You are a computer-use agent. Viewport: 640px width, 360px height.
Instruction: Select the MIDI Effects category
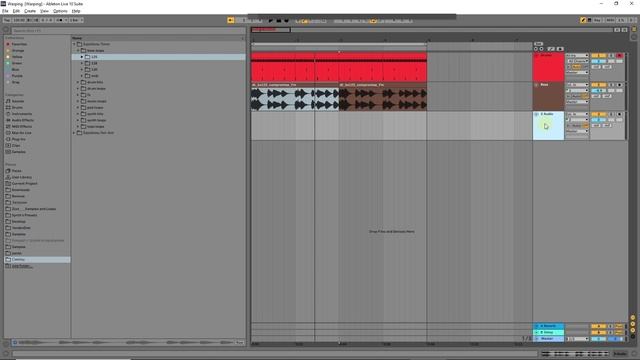[22, 127]
